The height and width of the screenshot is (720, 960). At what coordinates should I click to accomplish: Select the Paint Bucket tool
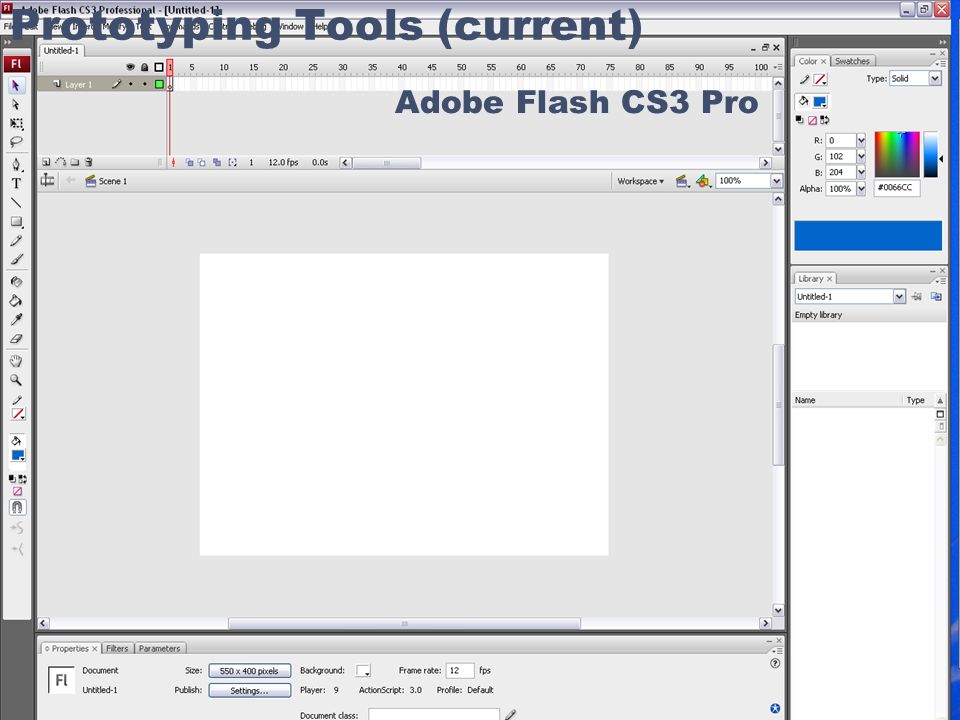[17, 301]
